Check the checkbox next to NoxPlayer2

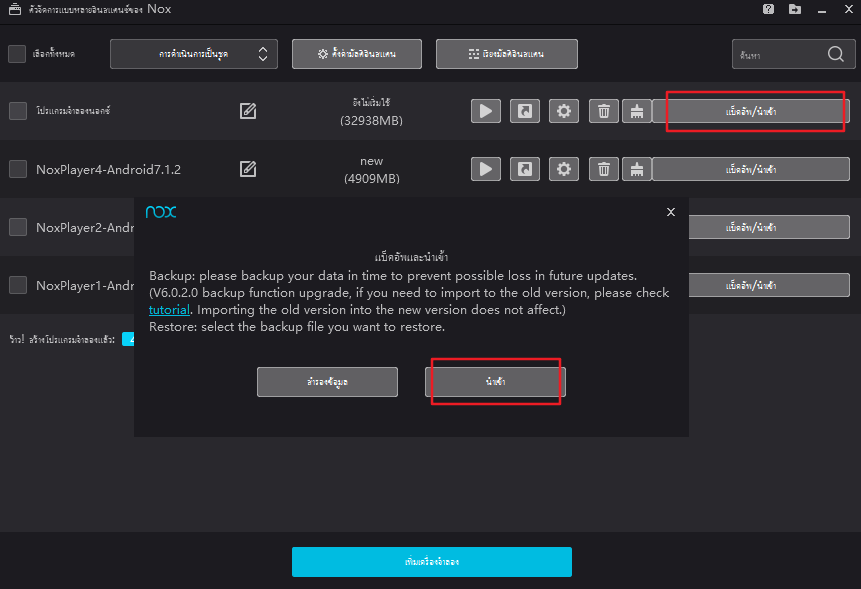16,227
